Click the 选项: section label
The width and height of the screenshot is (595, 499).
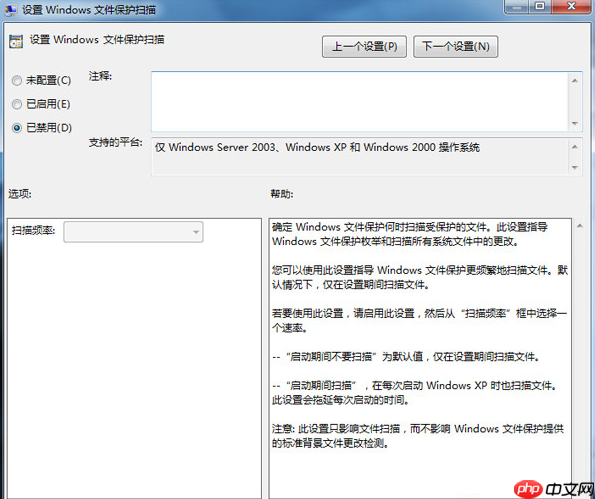[20, 194]
